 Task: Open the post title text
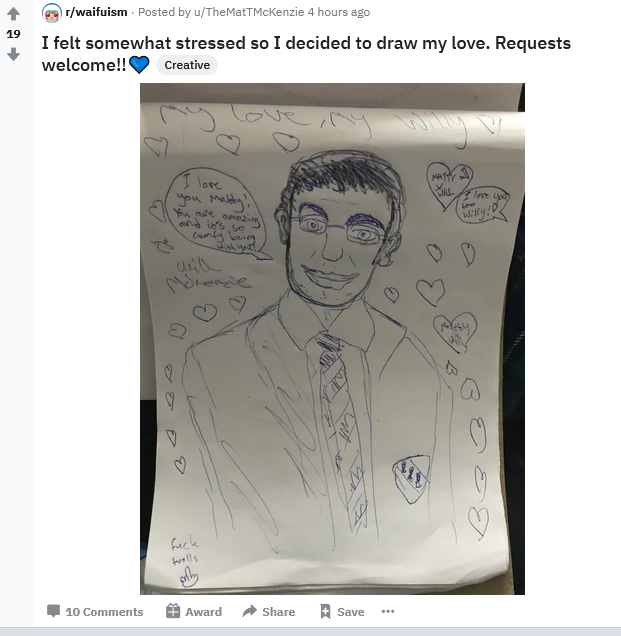[x=306, y=54]
